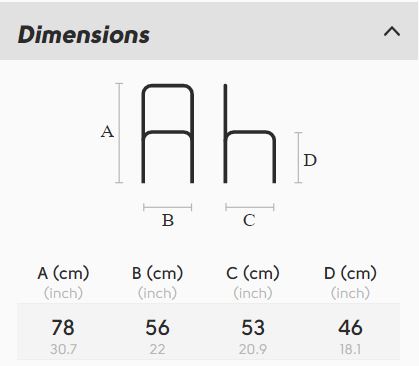Click the horizontal measurement line above B

pyautogui.click(x=168, y=207)
